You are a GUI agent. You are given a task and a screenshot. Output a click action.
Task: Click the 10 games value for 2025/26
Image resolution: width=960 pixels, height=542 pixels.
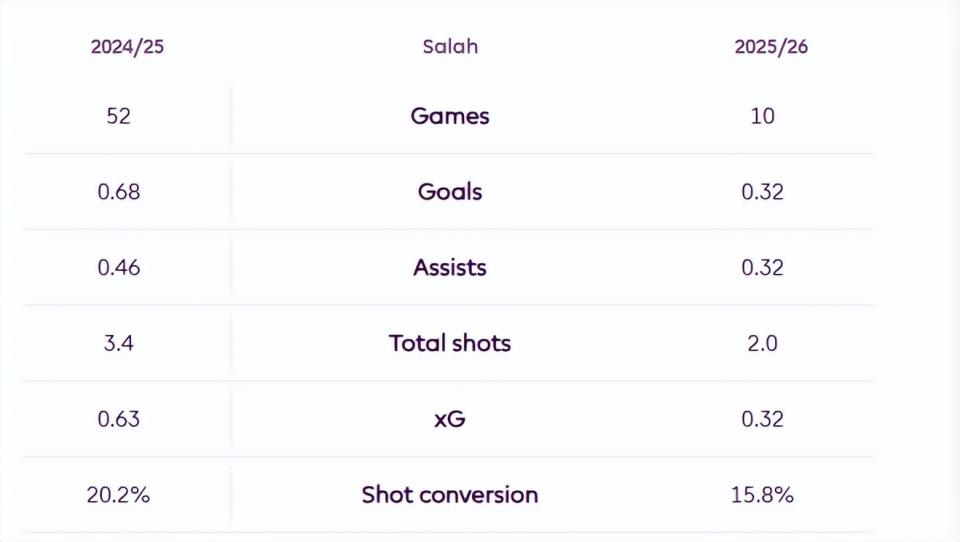762,116
